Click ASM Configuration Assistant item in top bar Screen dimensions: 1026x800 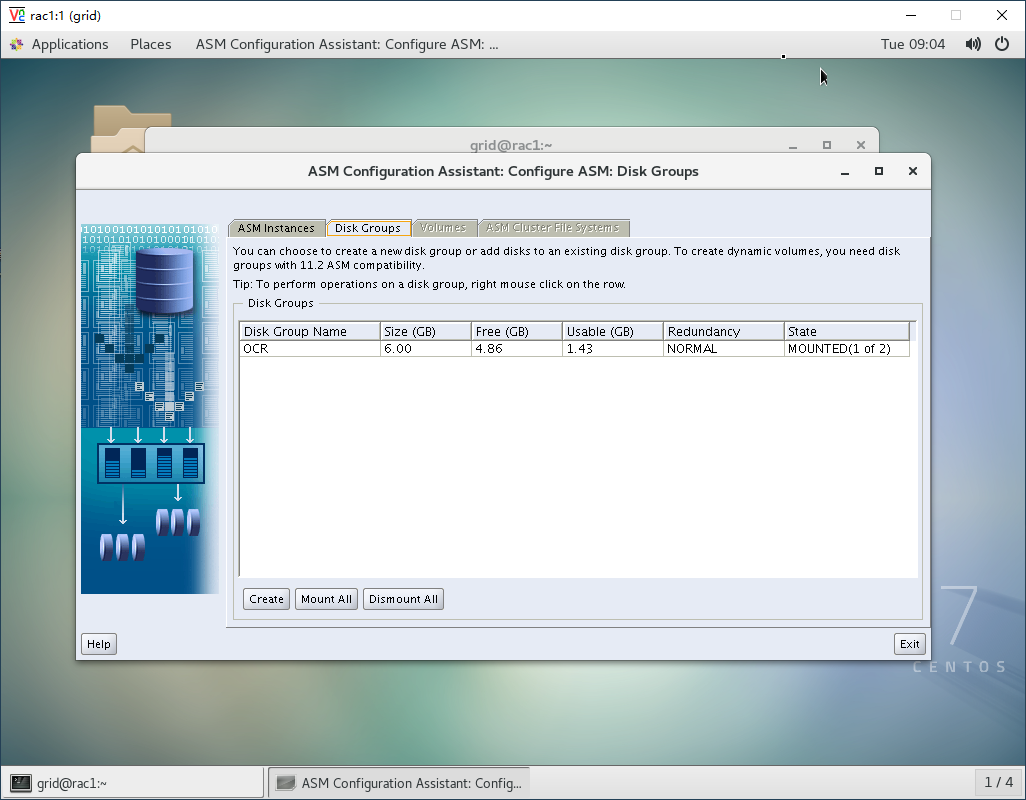coord(347,44)
